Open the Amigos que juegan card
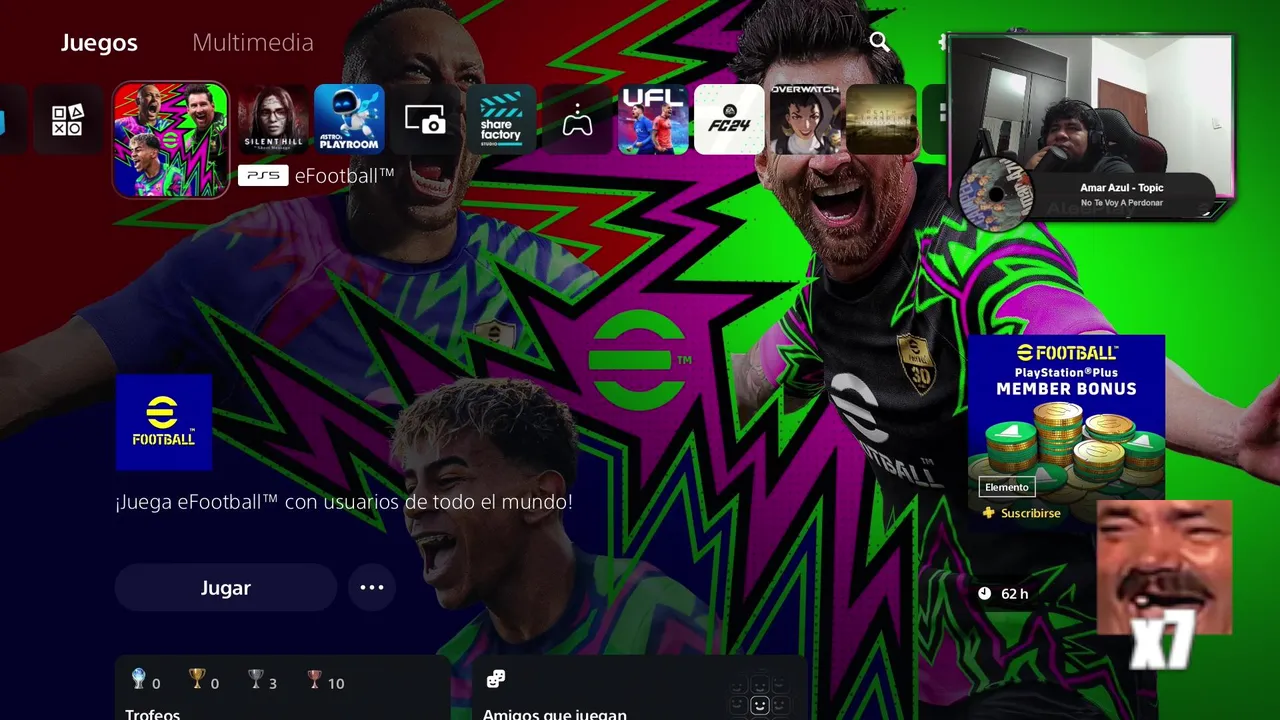Screen dimensions: 1280x720 click(639, 688)
